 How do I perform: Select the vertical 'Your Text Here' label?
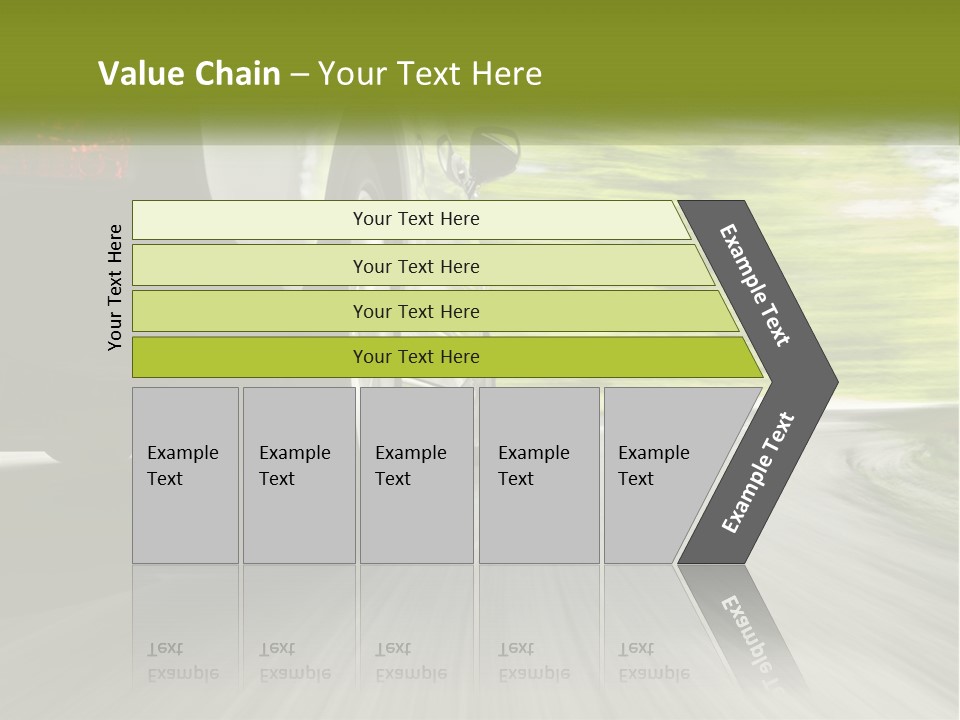[115, 287]
